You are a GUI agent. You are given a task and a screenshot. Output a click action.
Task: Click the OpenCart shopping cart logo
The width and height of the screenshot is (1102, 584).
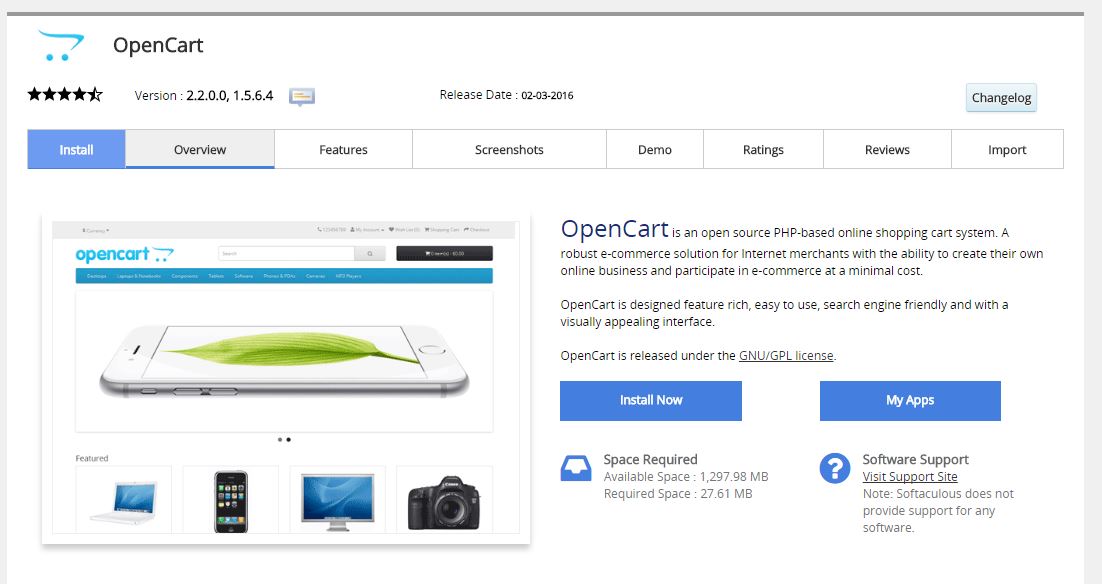click(60, 46)
